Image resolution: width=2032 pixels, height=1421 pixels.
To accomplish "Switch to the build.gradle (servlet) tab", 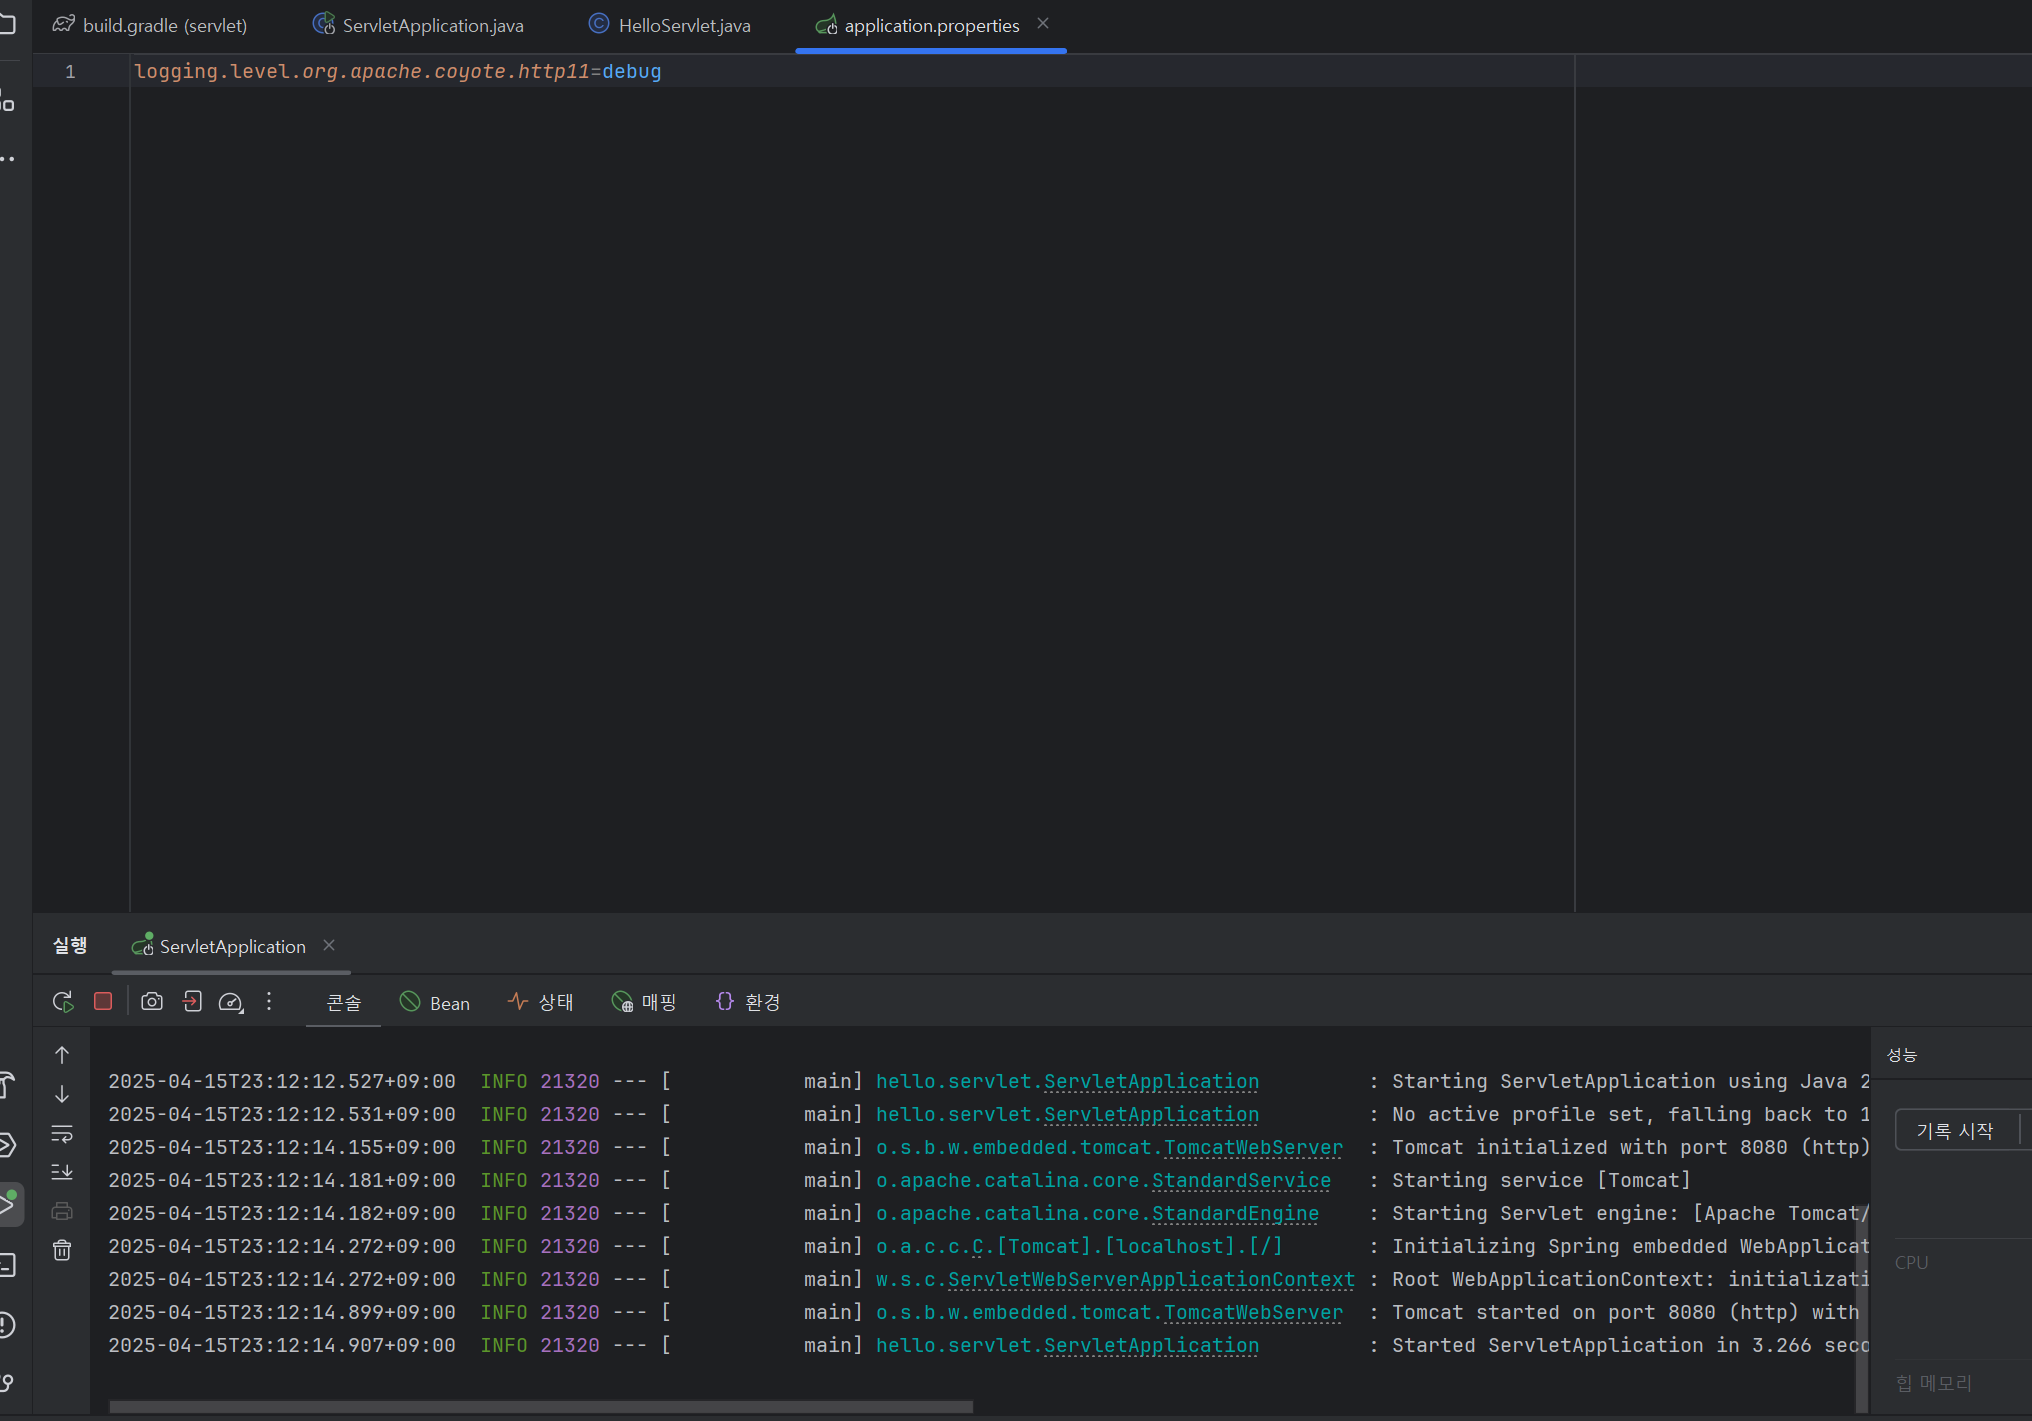I will 150,25.
